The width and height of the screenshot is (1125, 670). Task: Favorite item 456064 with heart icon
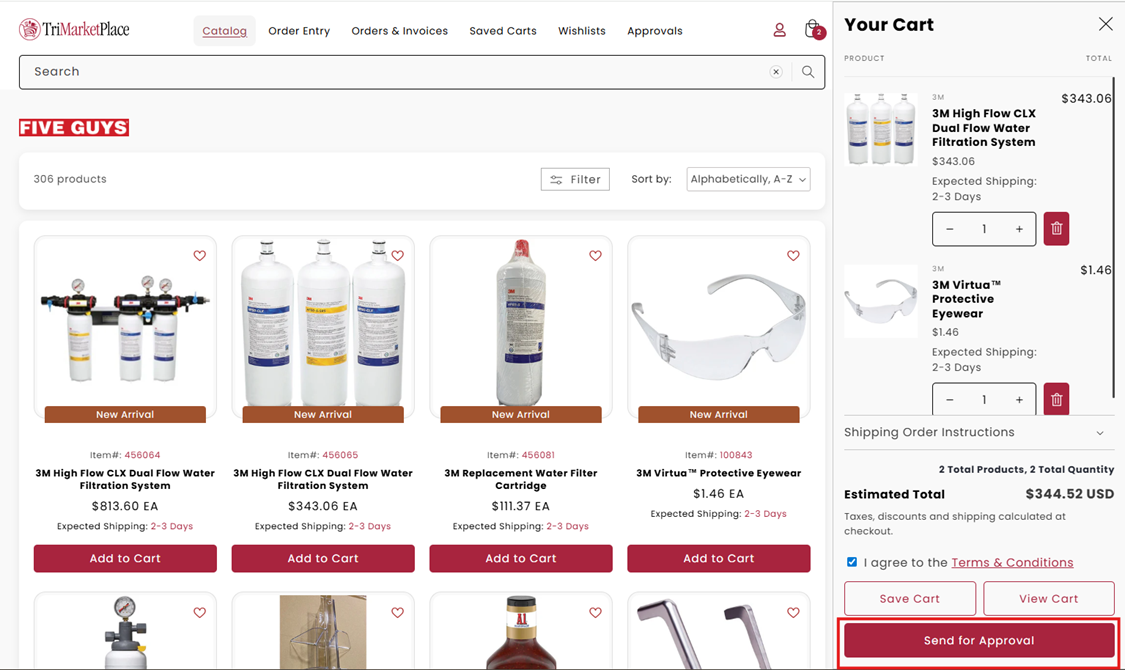point(199,255)
